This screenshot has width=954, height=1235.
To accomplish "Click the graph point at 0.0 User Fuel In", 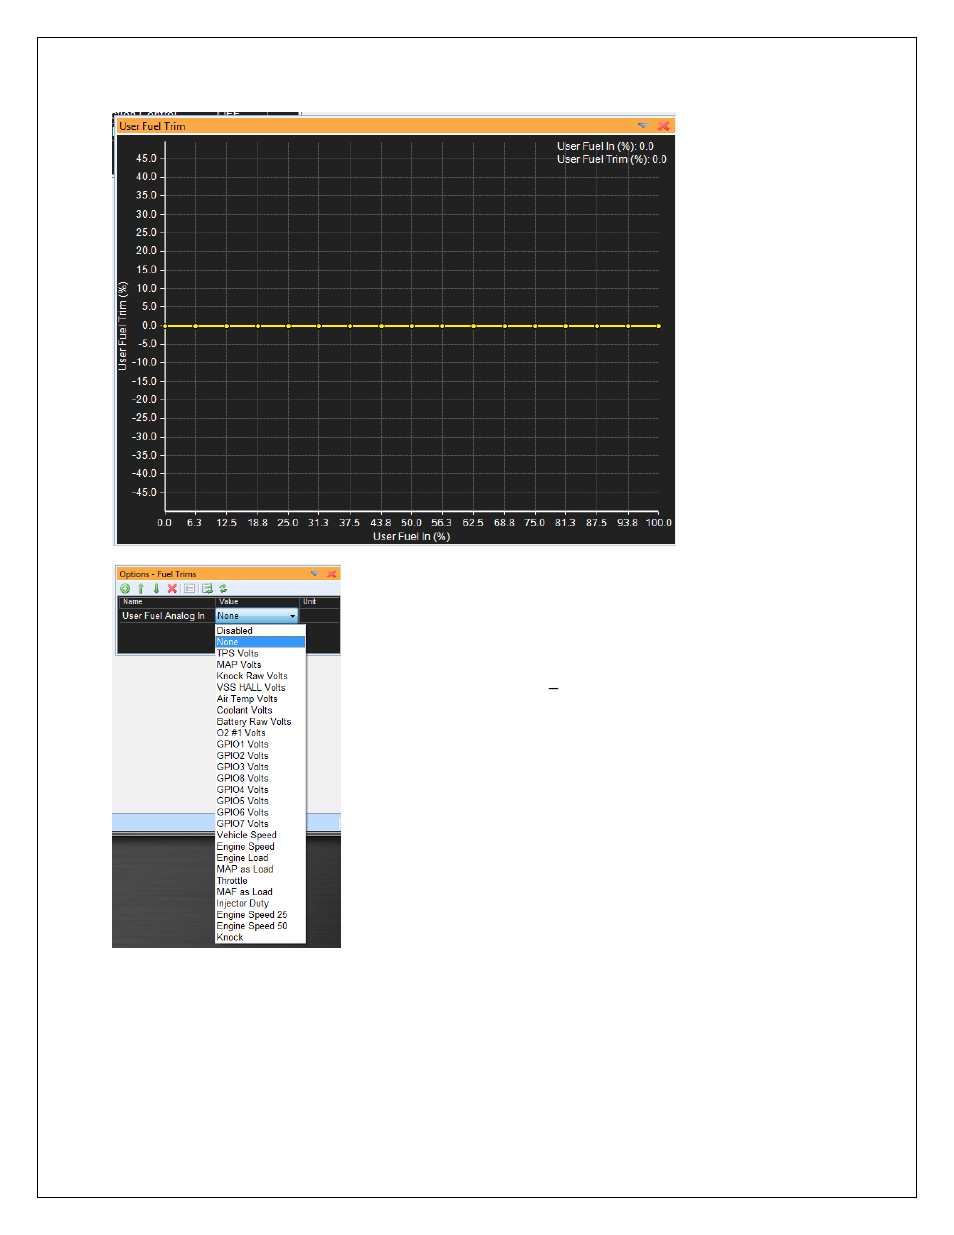I will click(165, 326).
